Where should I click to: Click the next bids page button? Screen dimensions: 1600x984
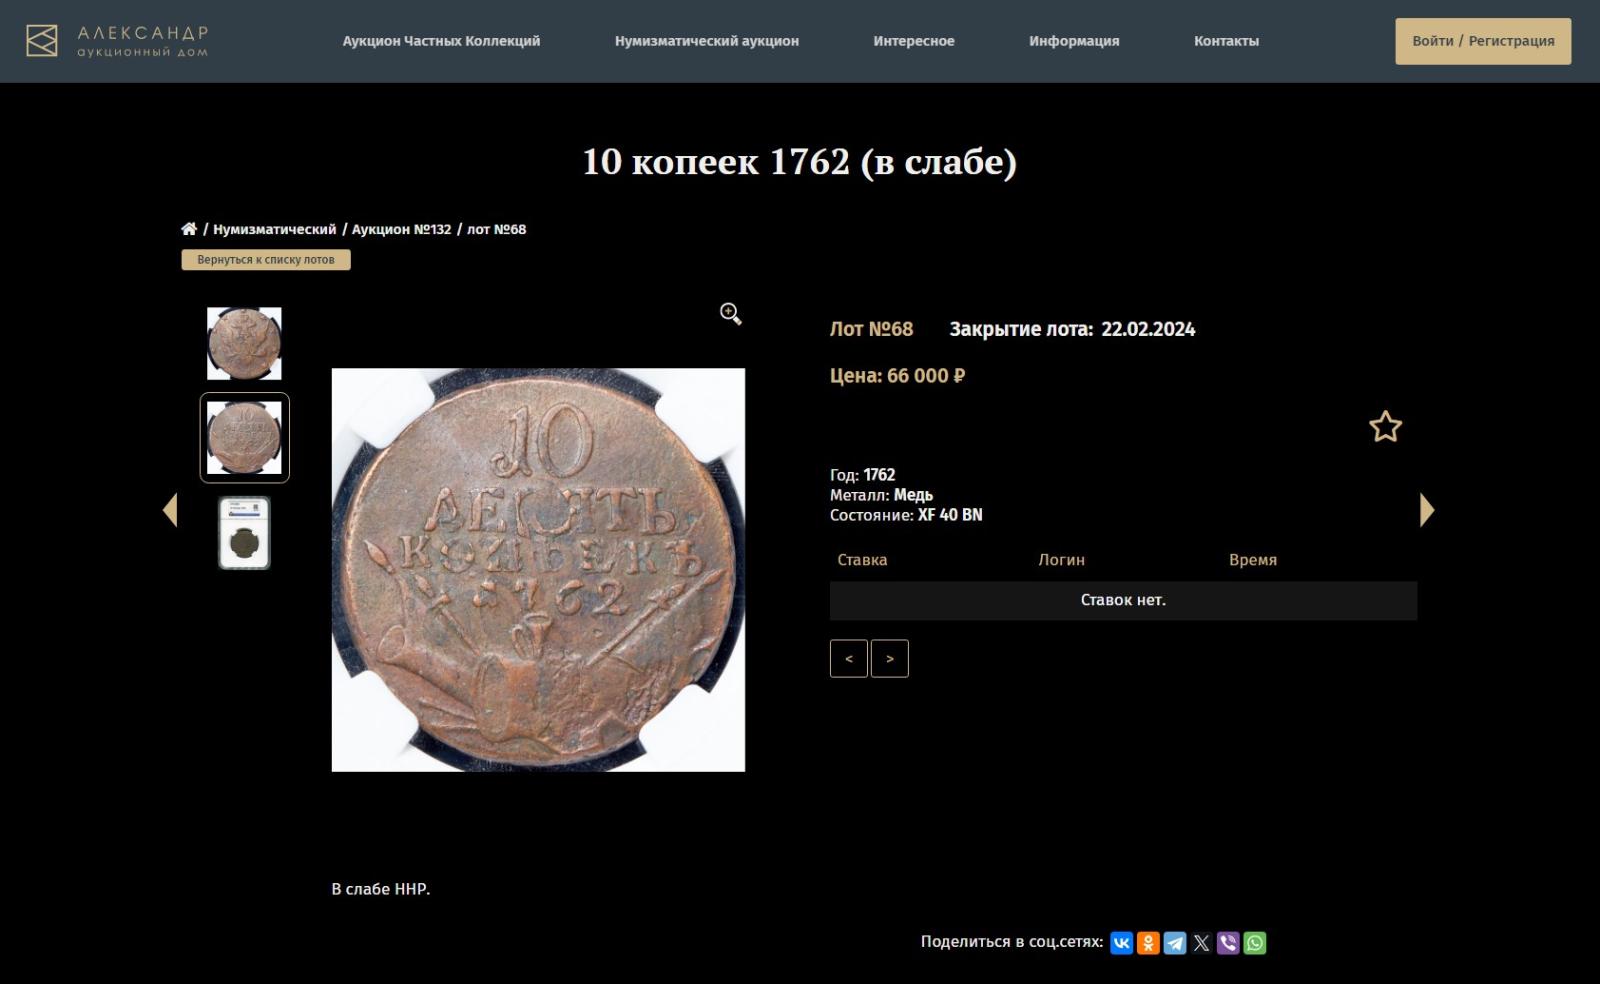click(x=890, y=659)
